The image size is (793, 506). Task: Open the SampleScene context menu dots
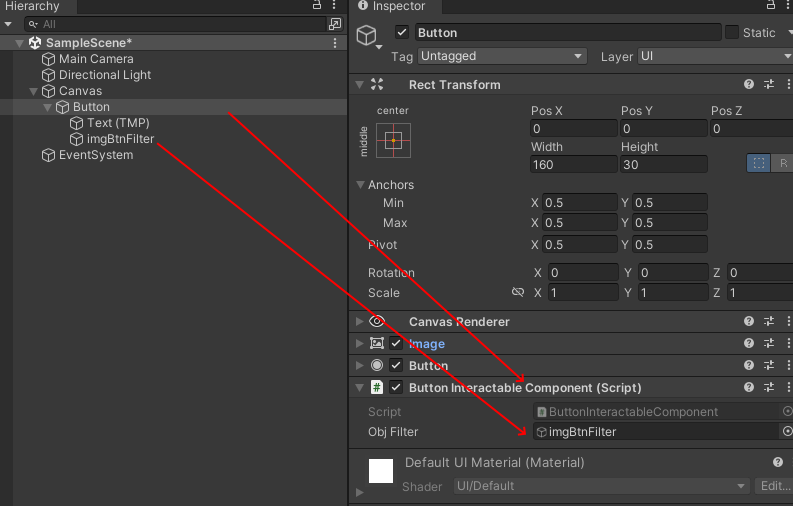(335, 43)
